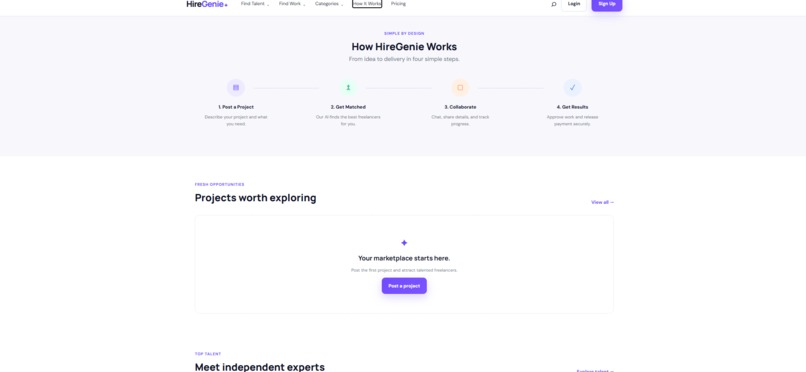Click the Post a project button
The image size is (806, 372).
[404, 286]
